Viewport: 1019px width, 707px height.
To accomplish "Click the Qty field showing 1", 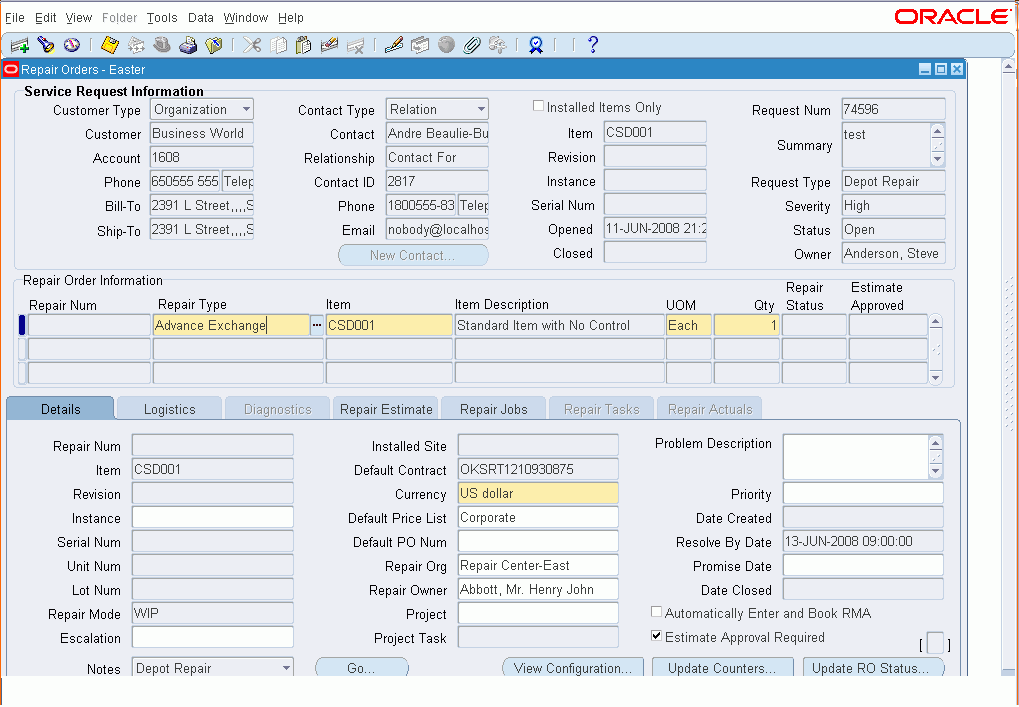I will coord(747,325).
